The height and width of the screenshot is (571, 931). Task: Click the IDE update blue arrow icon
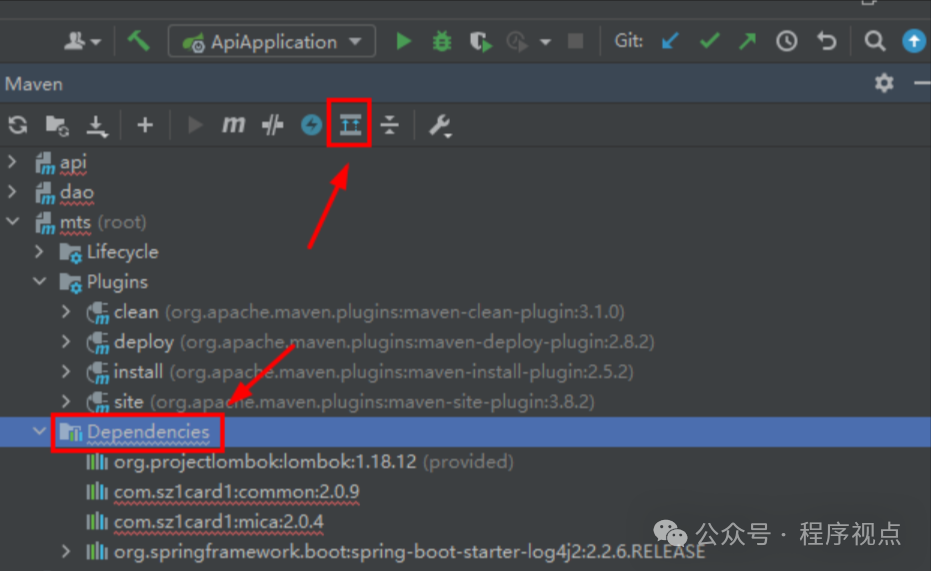pyautogui.click(x=914, y=42)
